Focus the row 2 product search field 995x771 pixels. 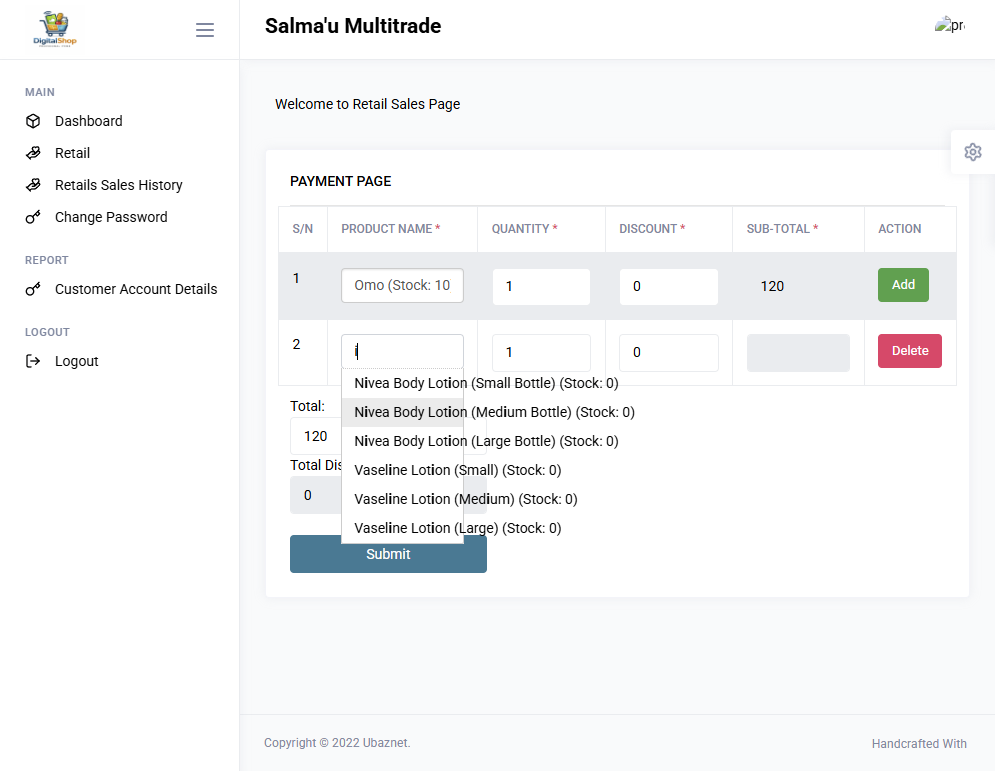[x=402, y=352]
